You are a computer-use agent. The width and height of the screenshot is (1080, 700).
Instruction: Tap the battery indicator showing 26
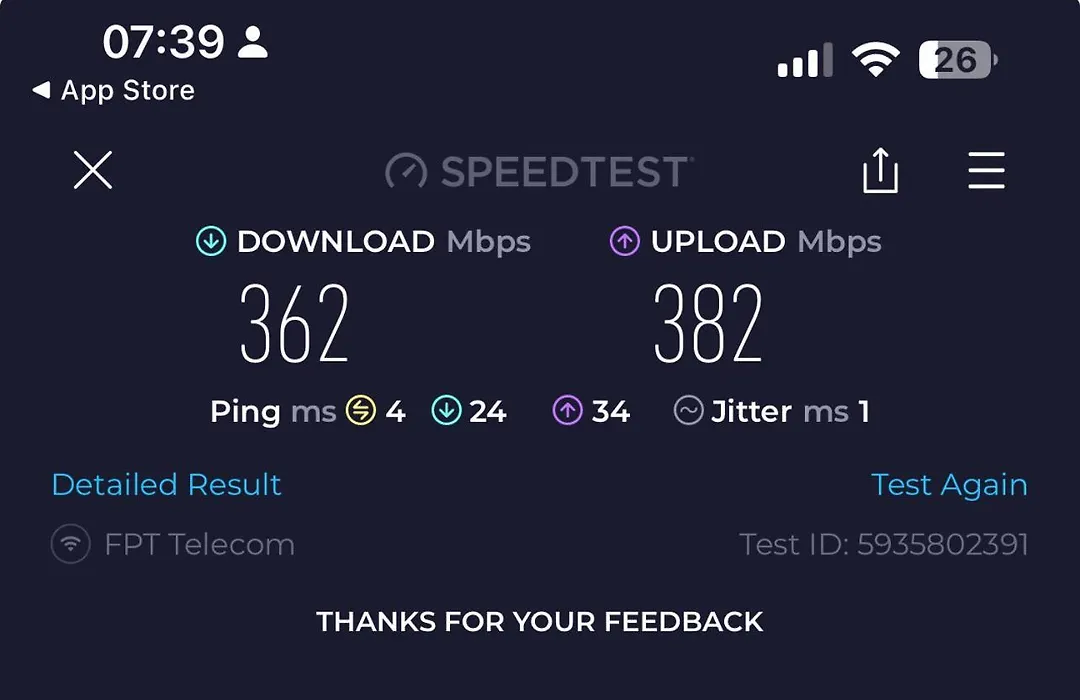(958, 60)
